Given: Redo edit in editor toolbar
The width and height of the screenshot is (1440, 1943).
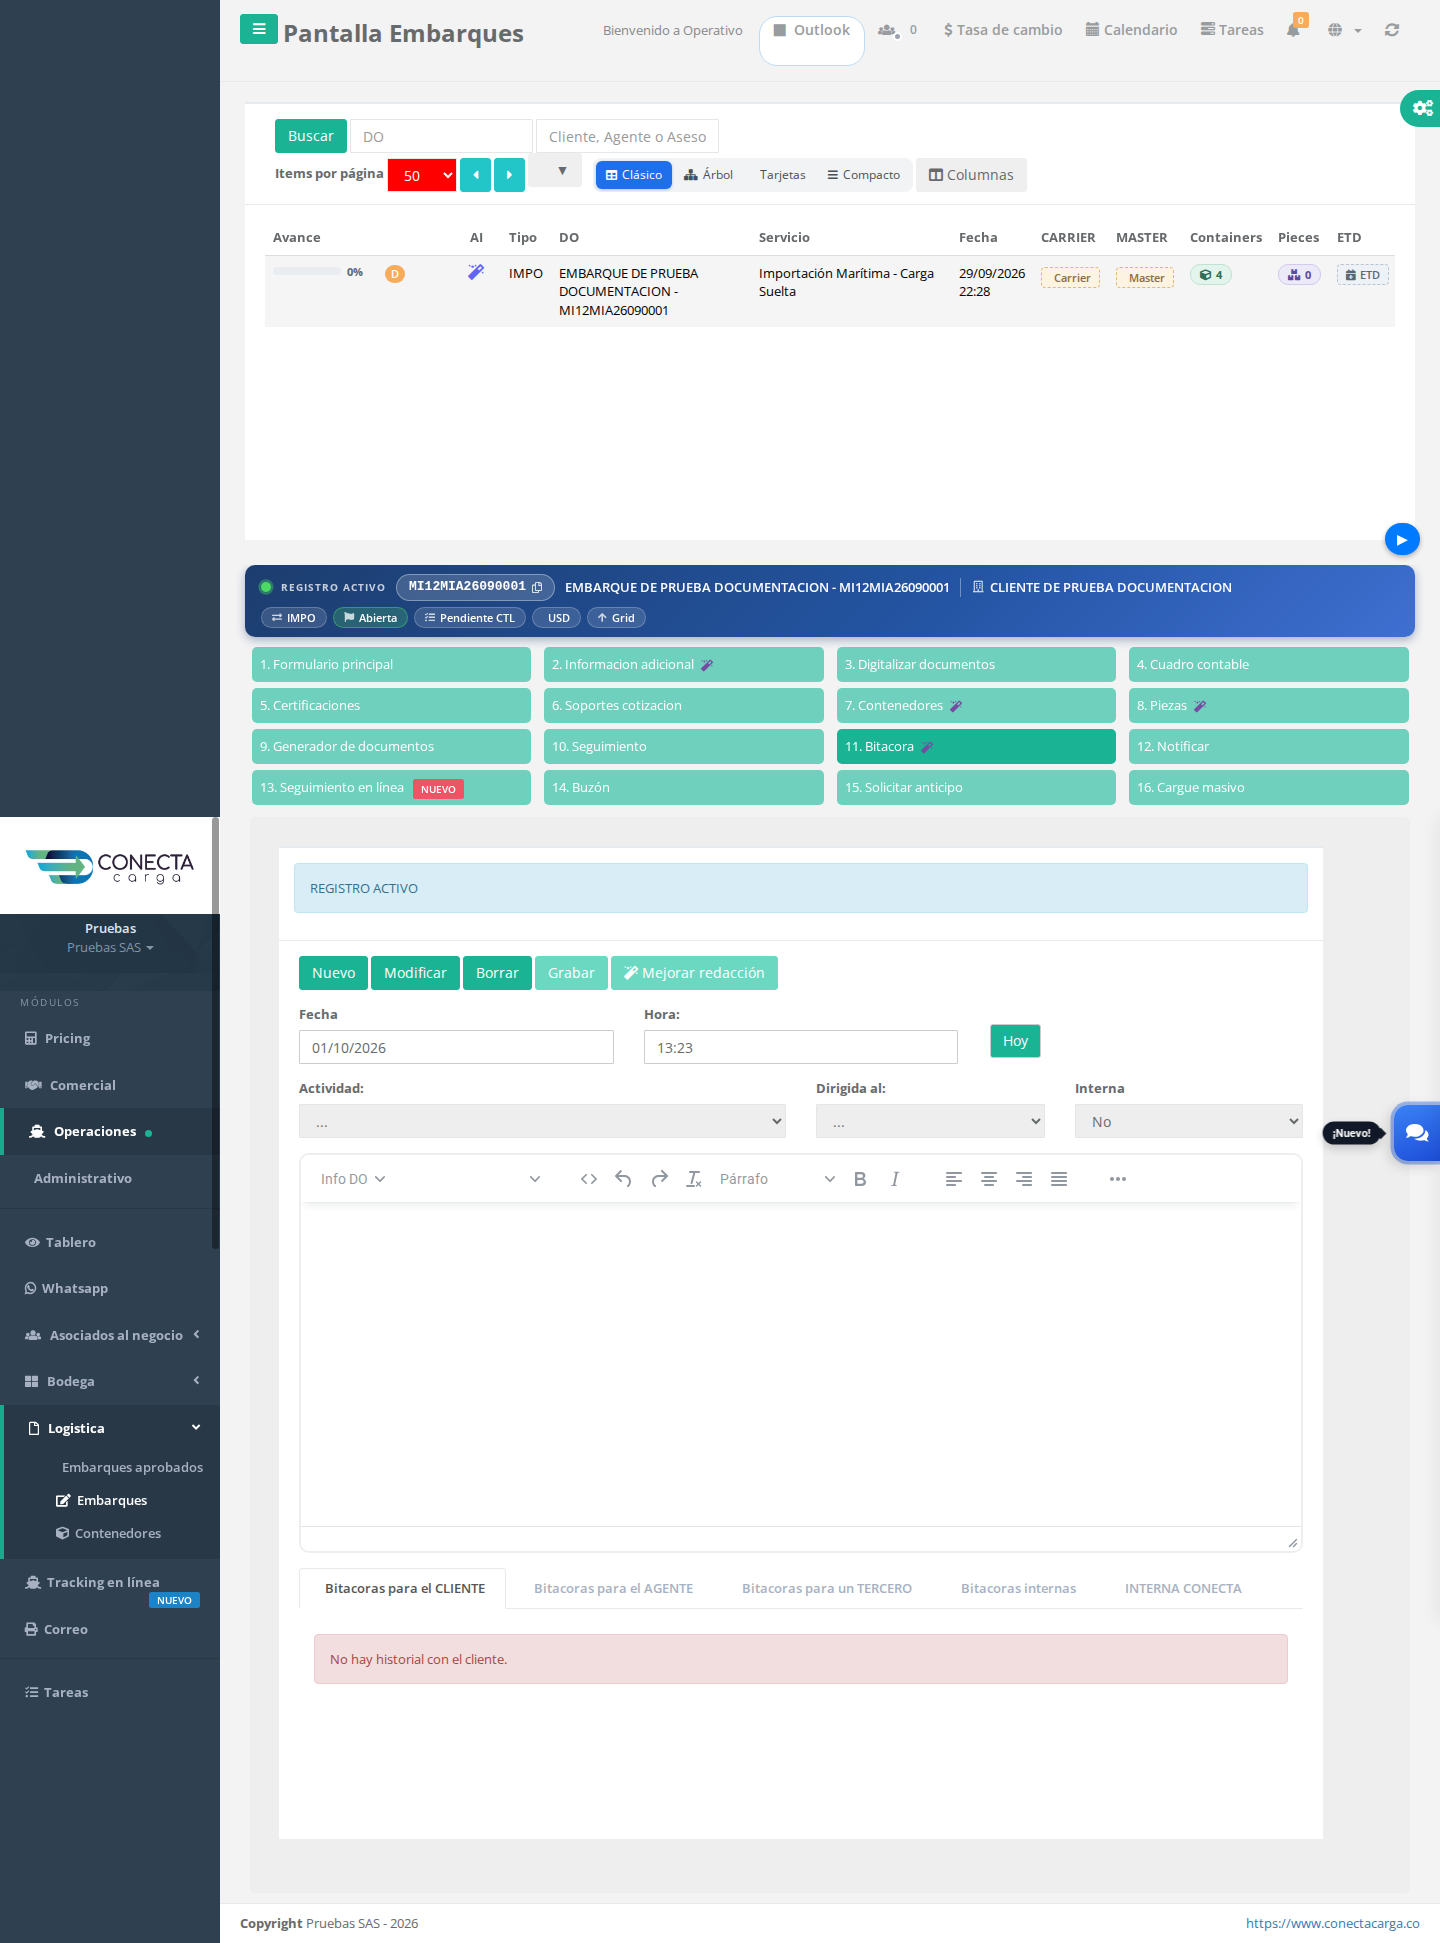Looking at the screenshot, I should 659,1179.
